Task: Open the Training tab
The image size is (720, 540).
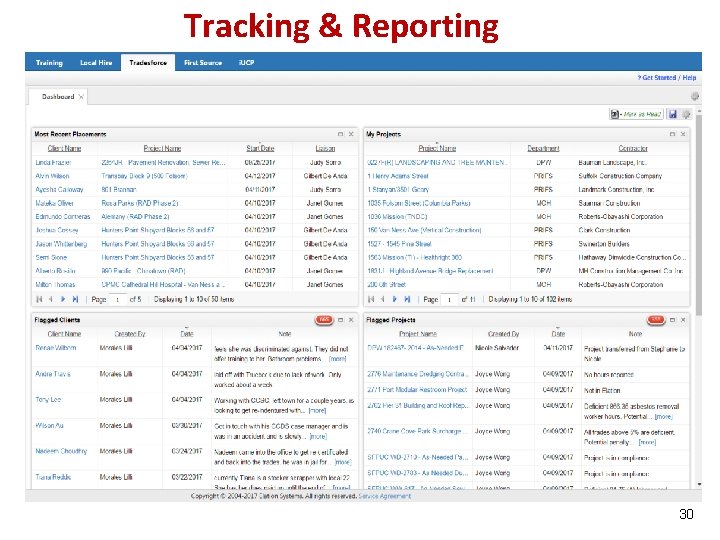Action: tap(49, 62)
